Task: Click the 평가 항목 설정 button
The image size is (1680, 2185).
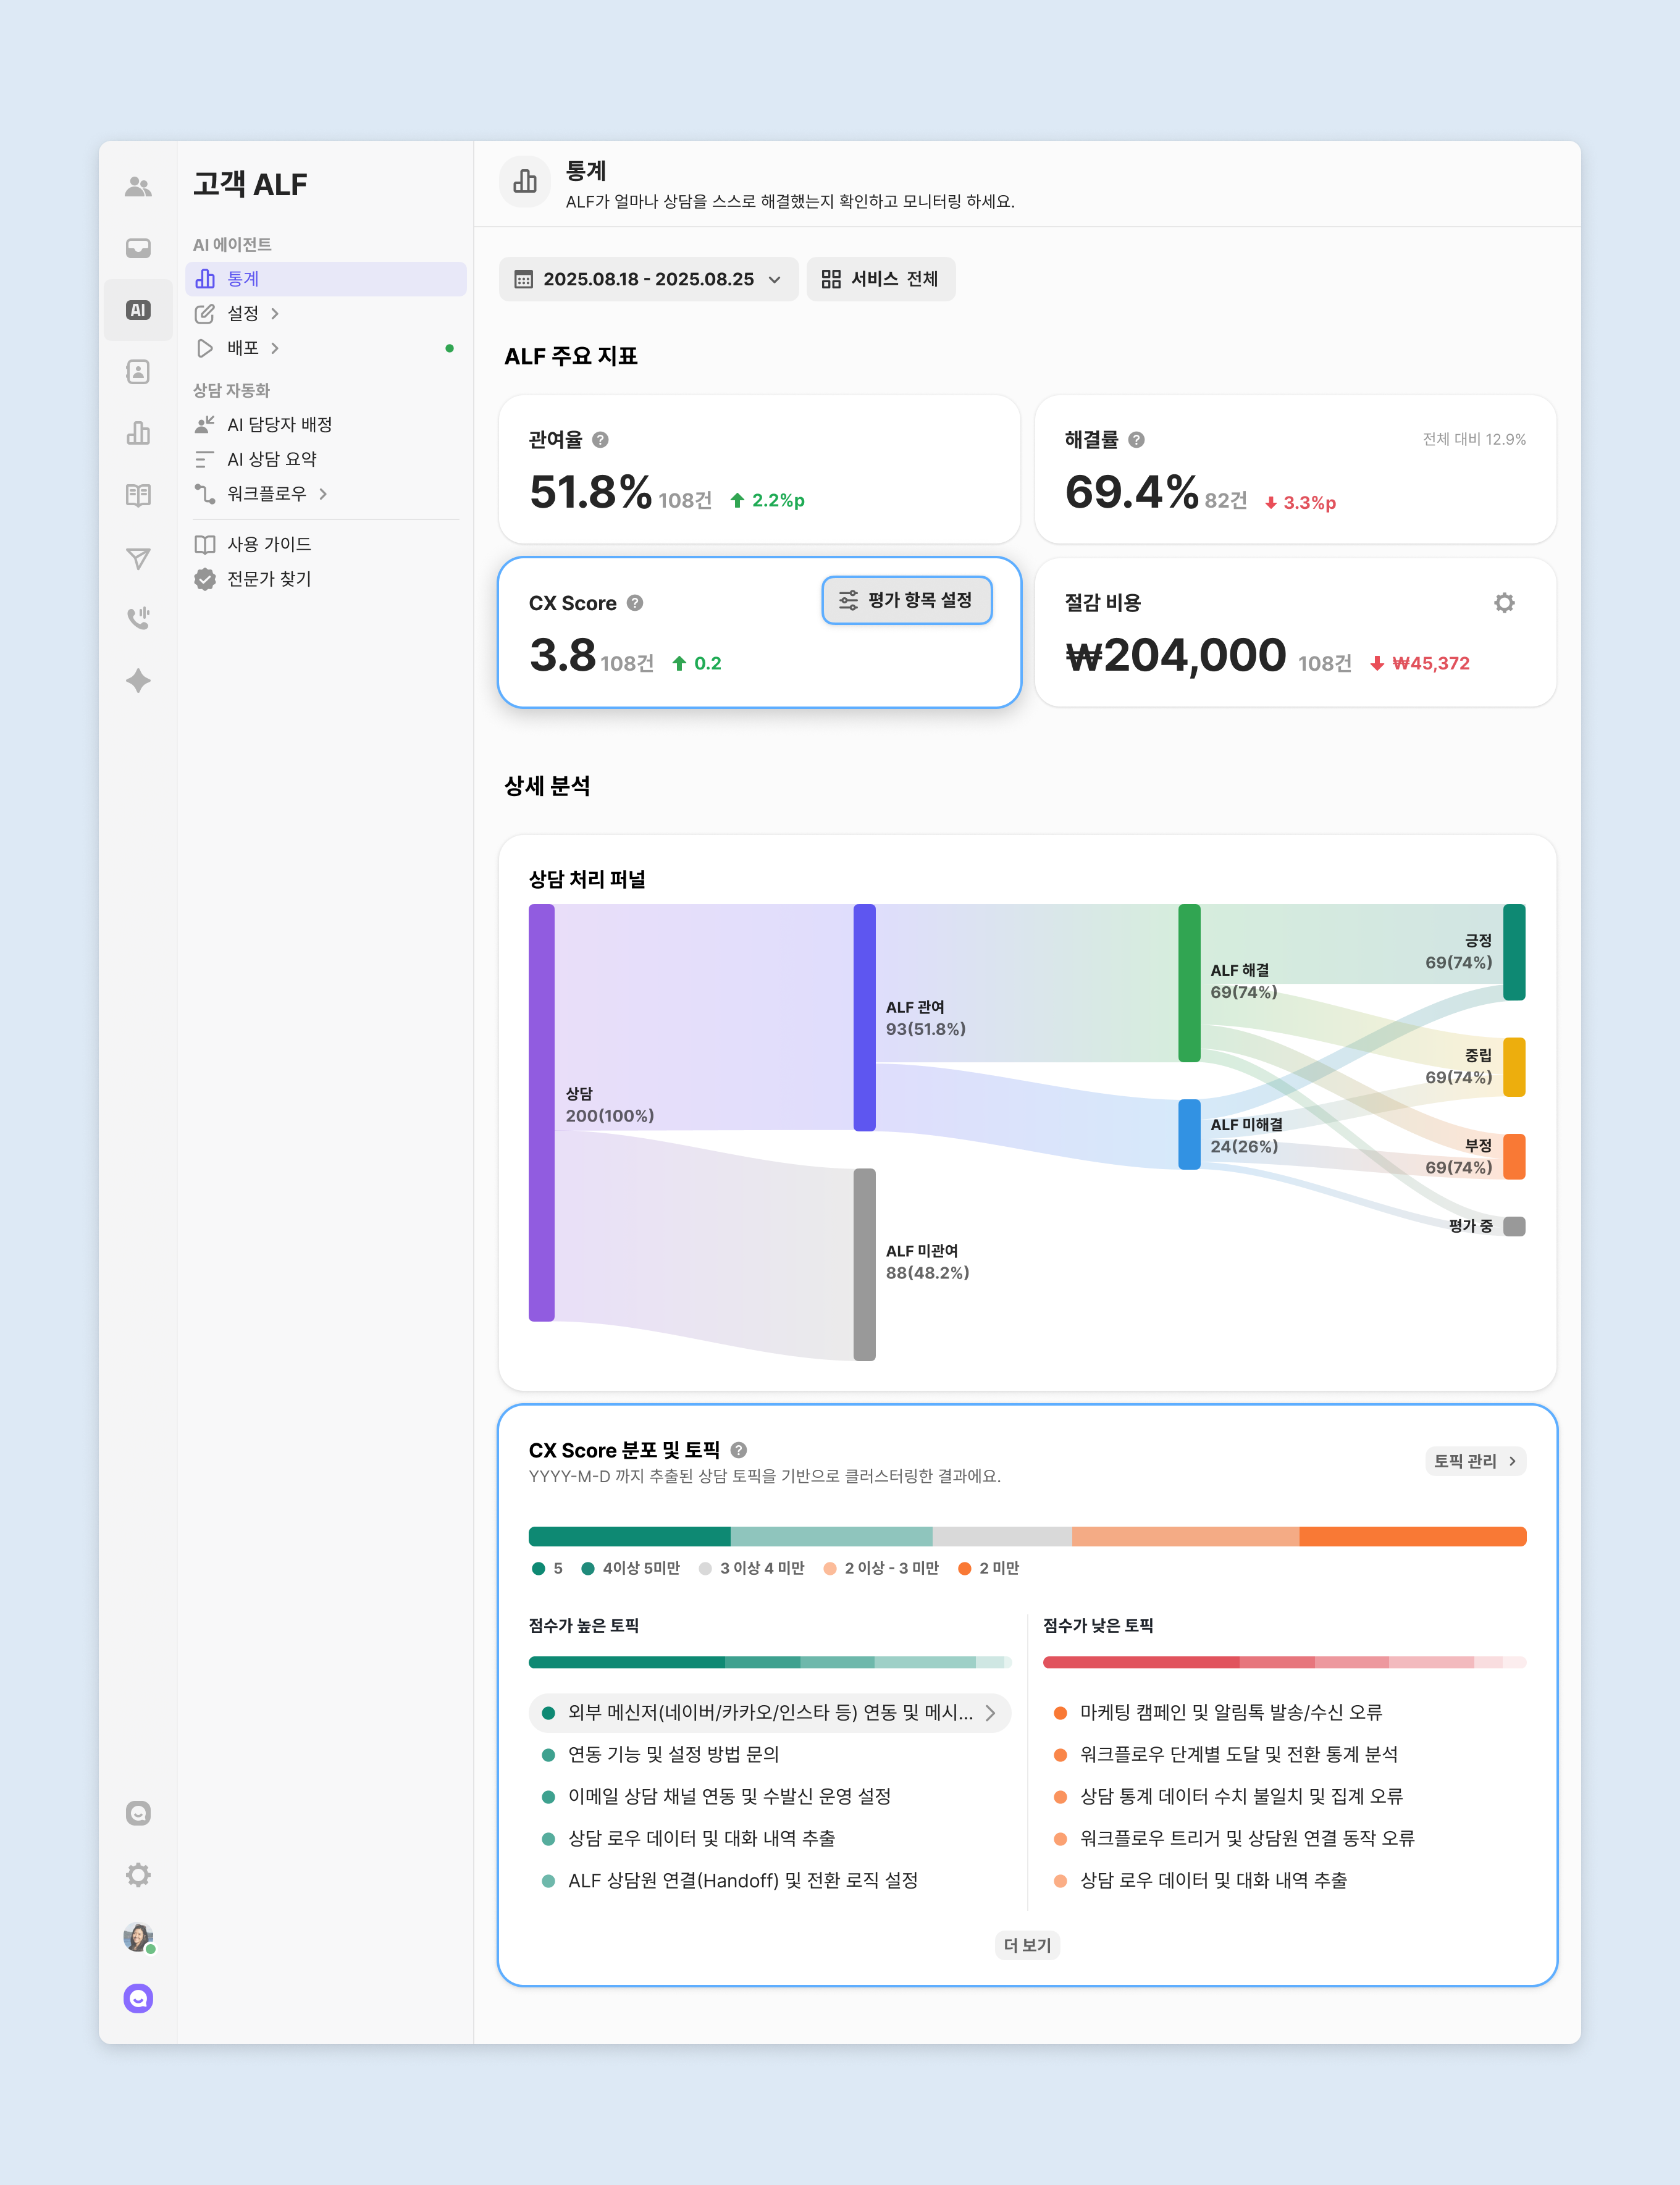Action: (x=906, y=600)
